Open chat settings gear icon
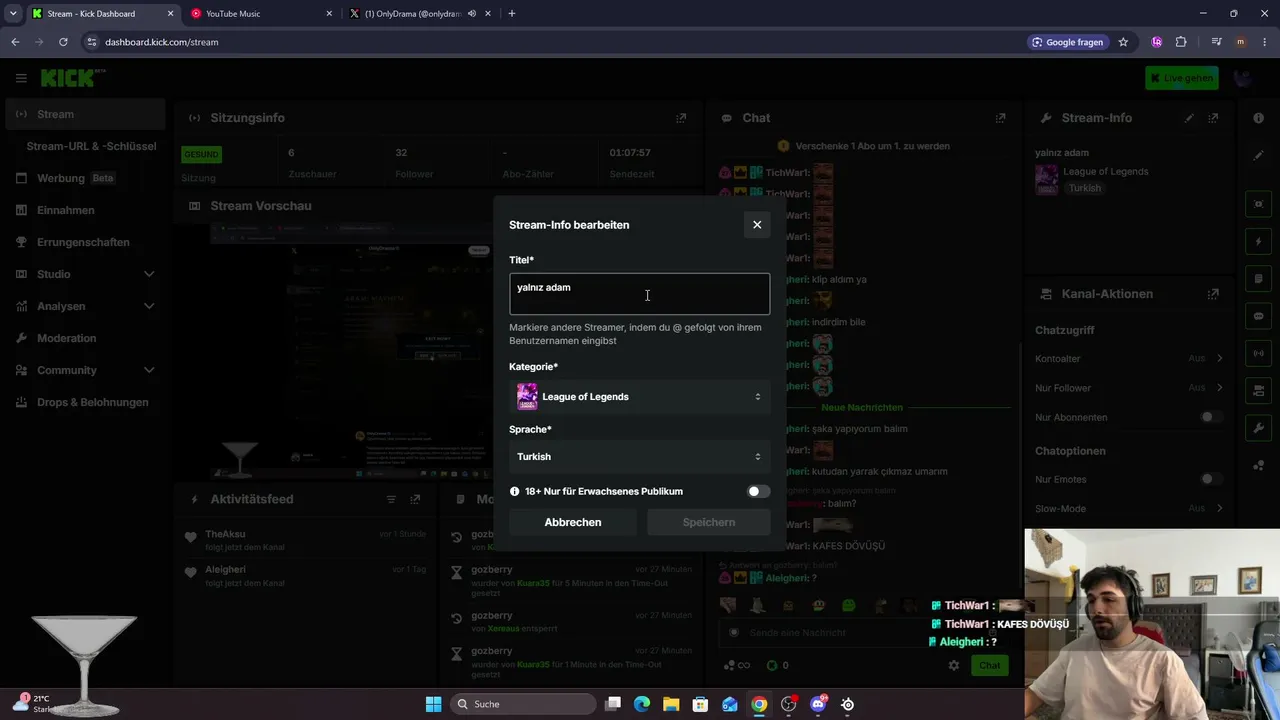1280x720 pixels. [954, 665]
